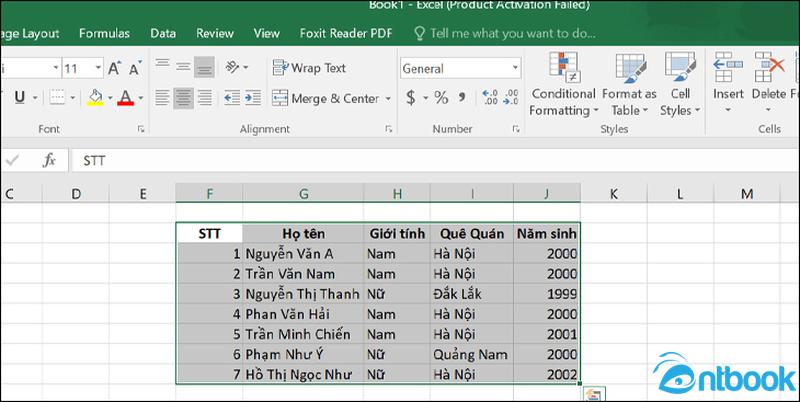This screenshot has height=402, width=800.
Task: Click Increase Decimal icon
Action: 490,97
